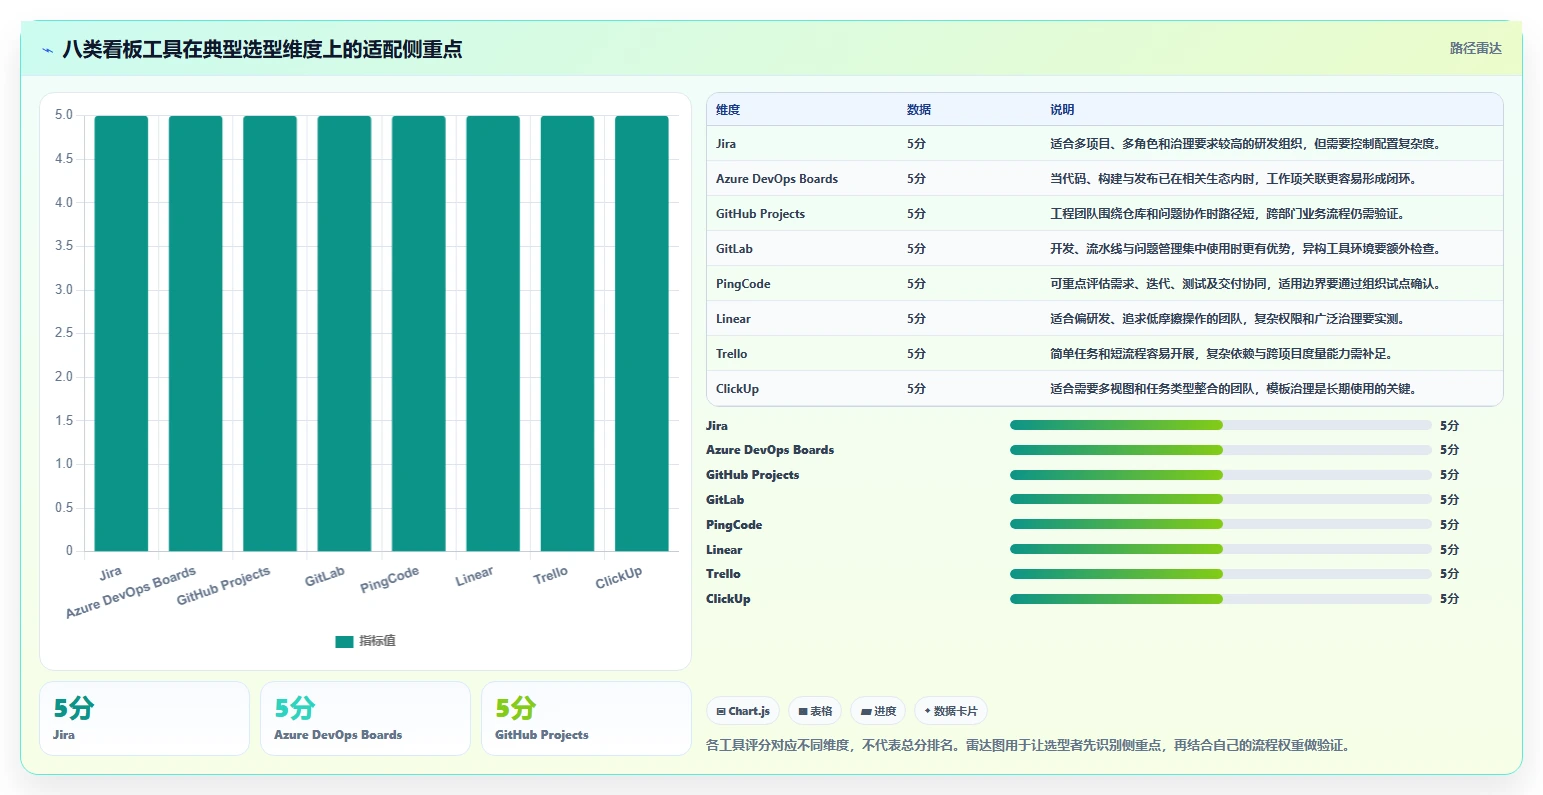Click the description starting 可重点评估需求

(1246, 284)
